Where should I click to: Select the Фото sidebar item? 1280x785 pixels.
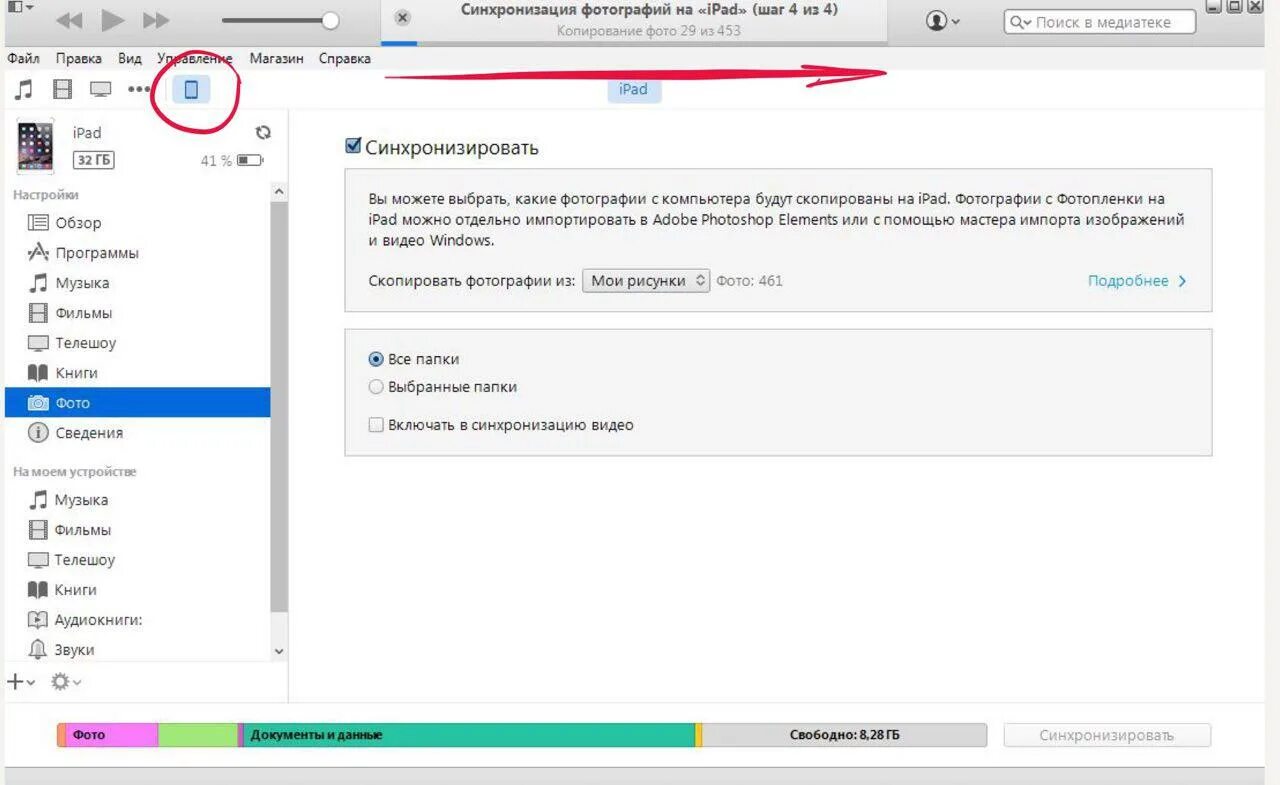(137, 403)
